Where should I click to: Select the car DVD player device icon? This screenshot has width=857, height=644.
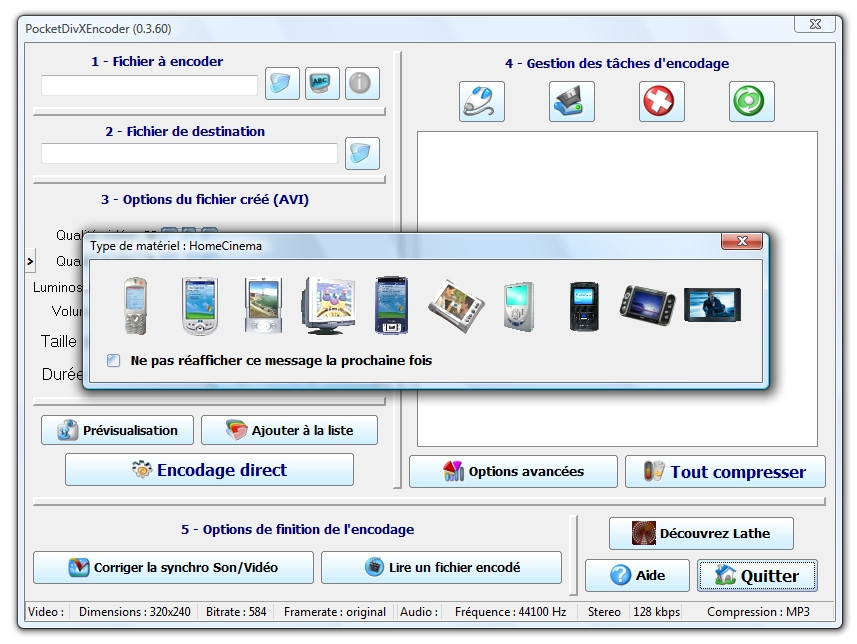click(647, 306)
